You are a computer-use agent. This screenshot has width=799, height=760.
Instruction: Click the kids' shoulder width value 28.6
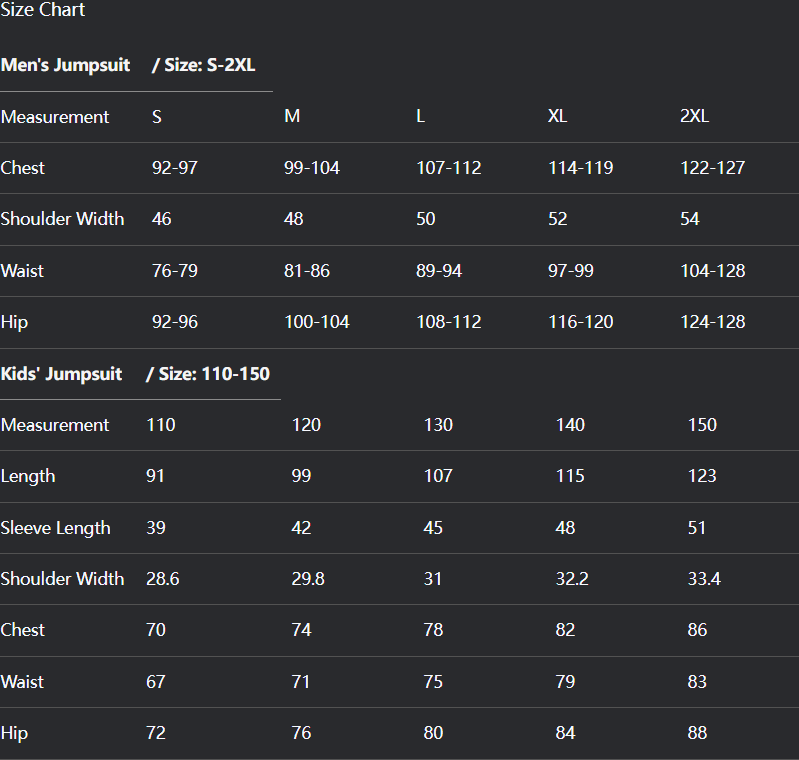click(x=162, y=579)
